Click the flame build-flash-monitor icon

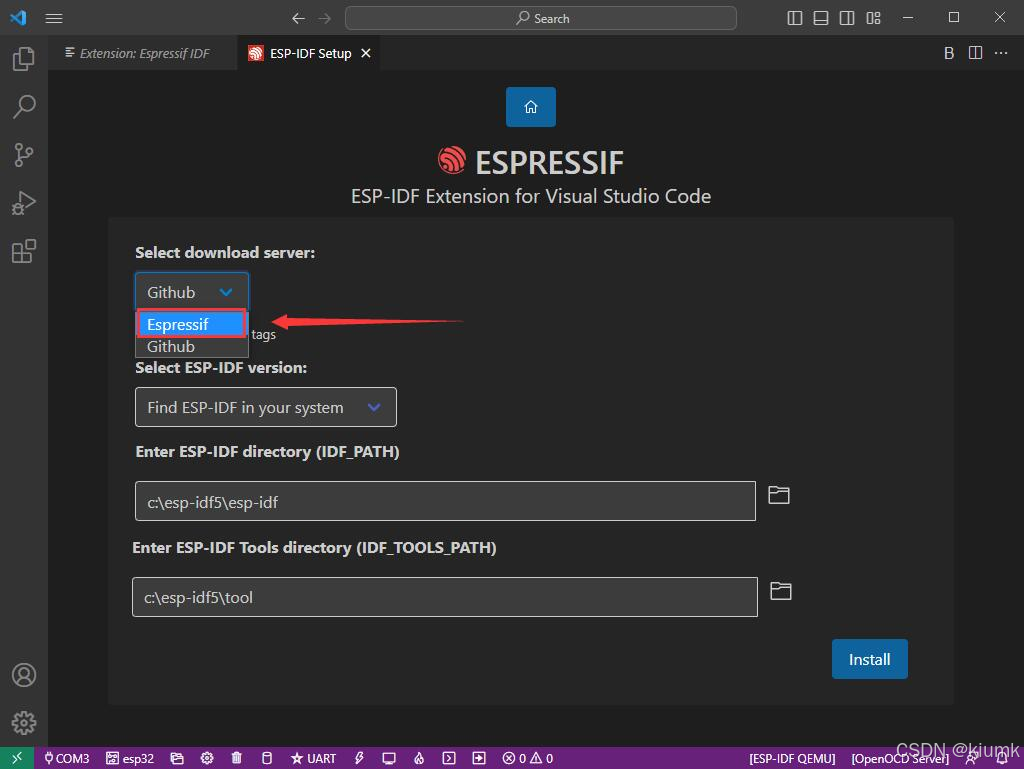419,758
